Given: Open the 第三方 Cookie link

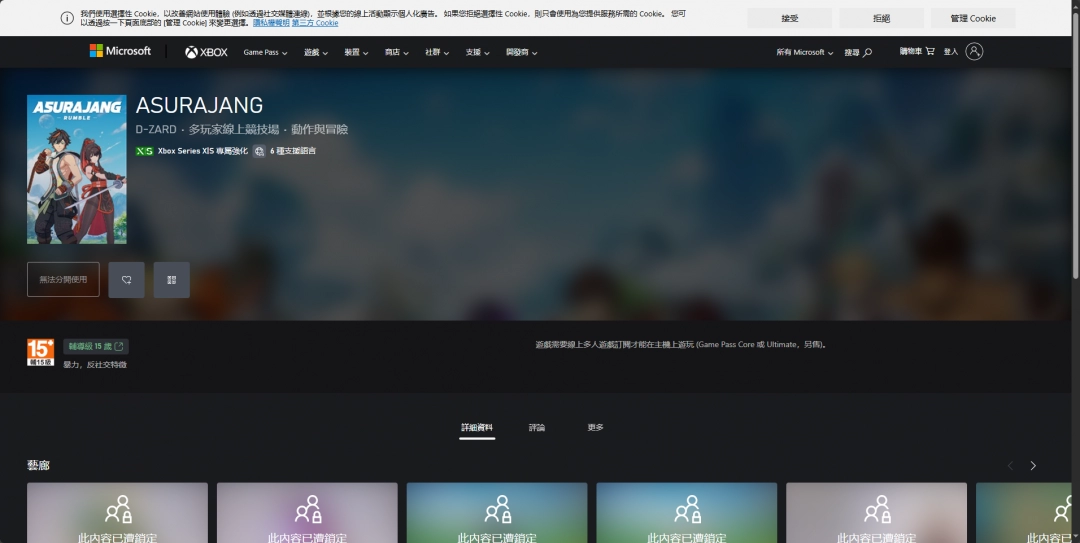Looking at the screenshot, I should tap(315, 22).
